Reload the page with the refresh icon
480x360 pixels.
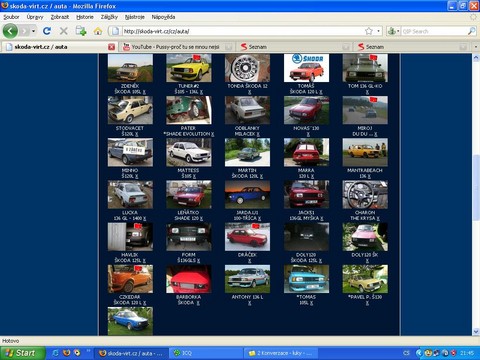click(x=47, y=31)
